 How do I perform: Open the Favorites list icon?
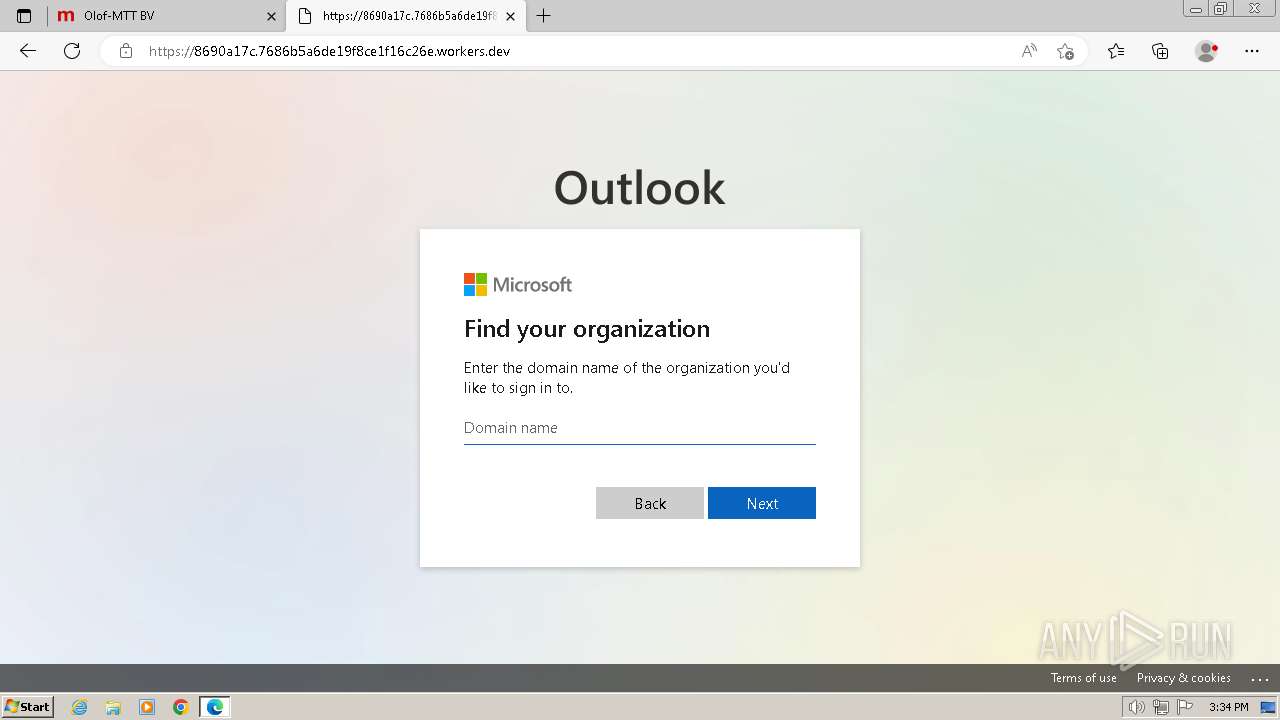[x=1116, y=51]
